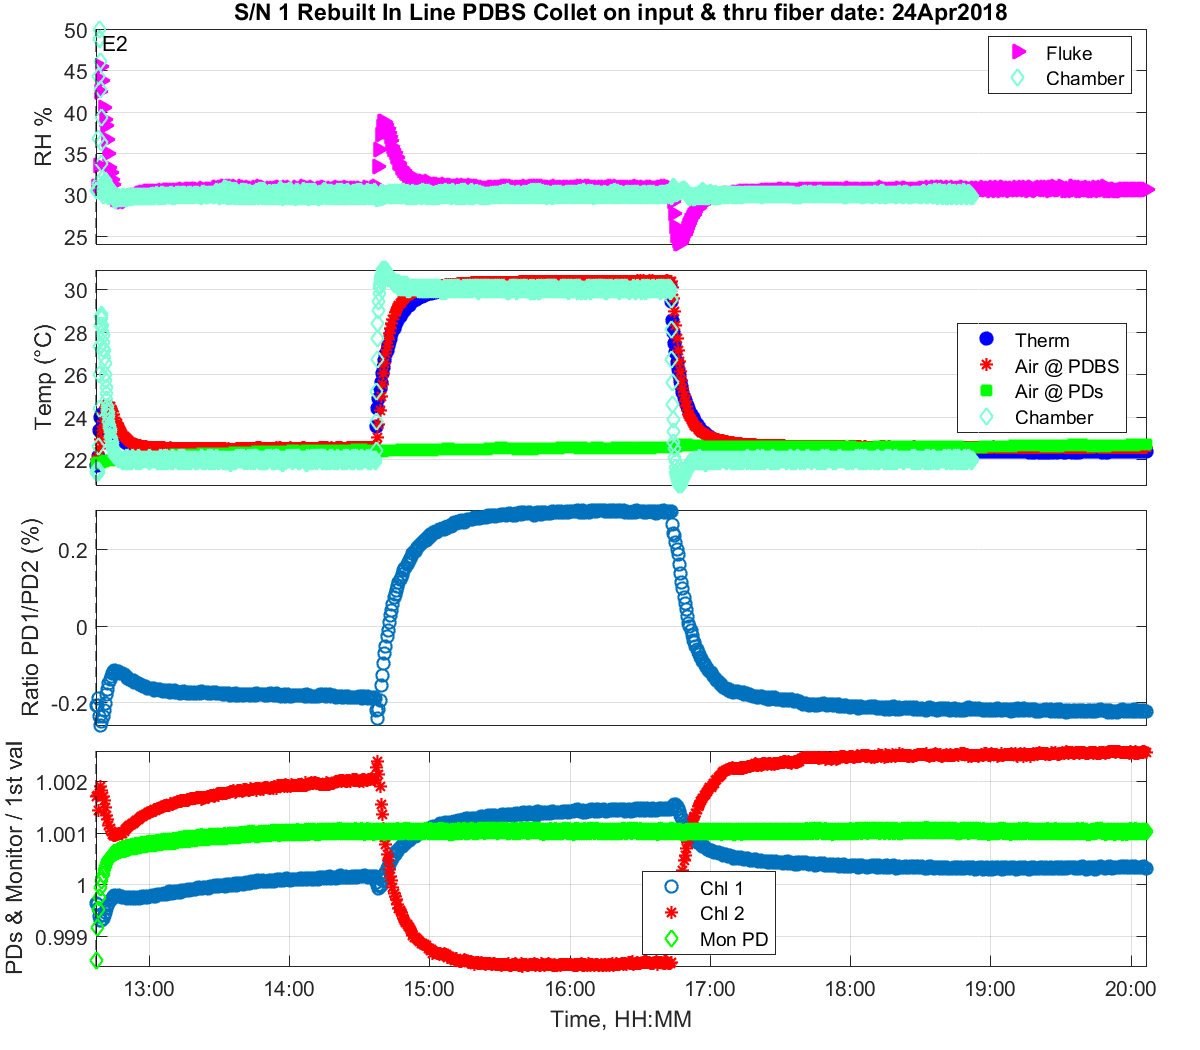The height and width of the screenshot is (1050, 1200).
Task: Click the Mon PD green diamond marker
Action: (671, 939)
